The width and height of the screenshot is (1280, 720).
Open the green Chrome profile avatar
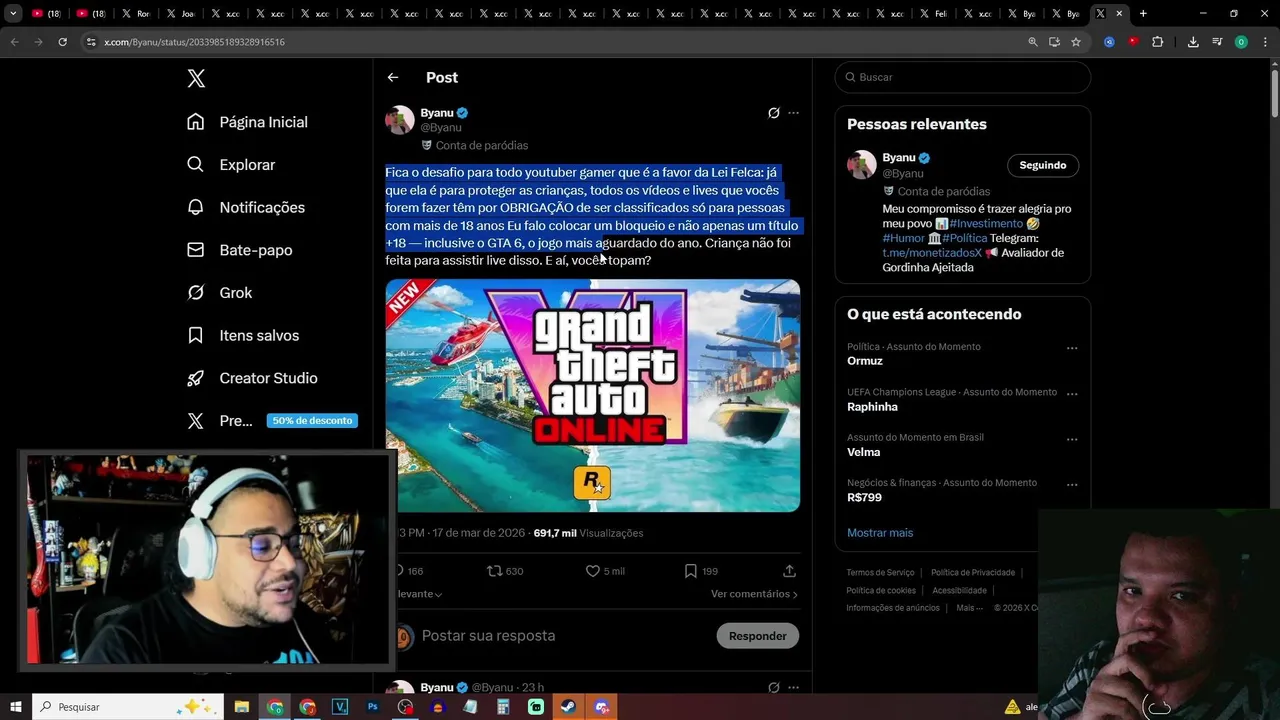point(1241,42)
